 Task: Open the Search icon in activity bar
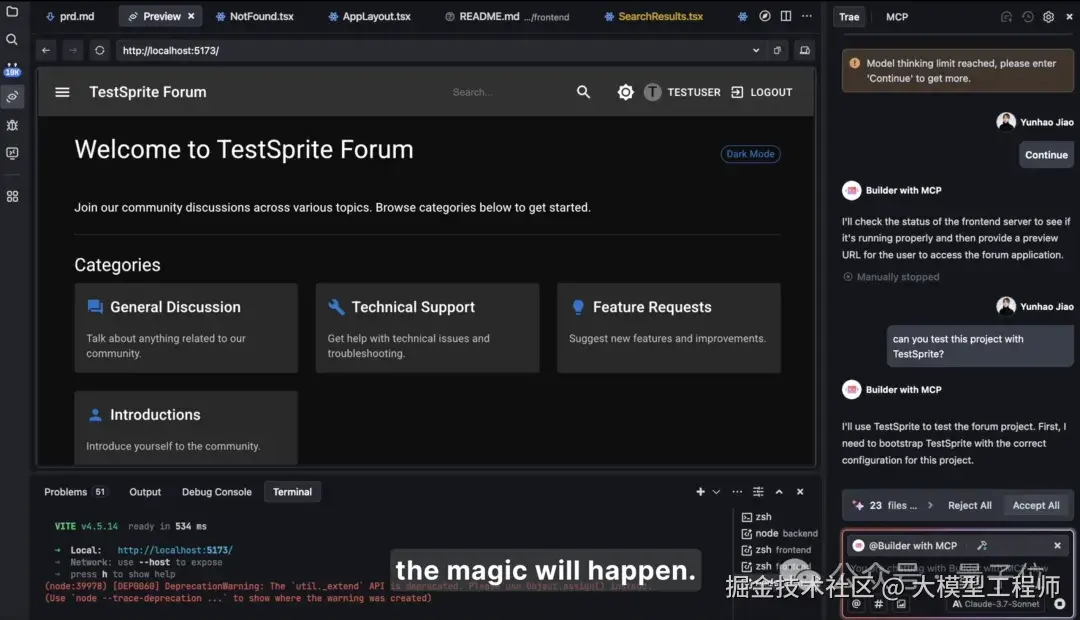(12, 40)
